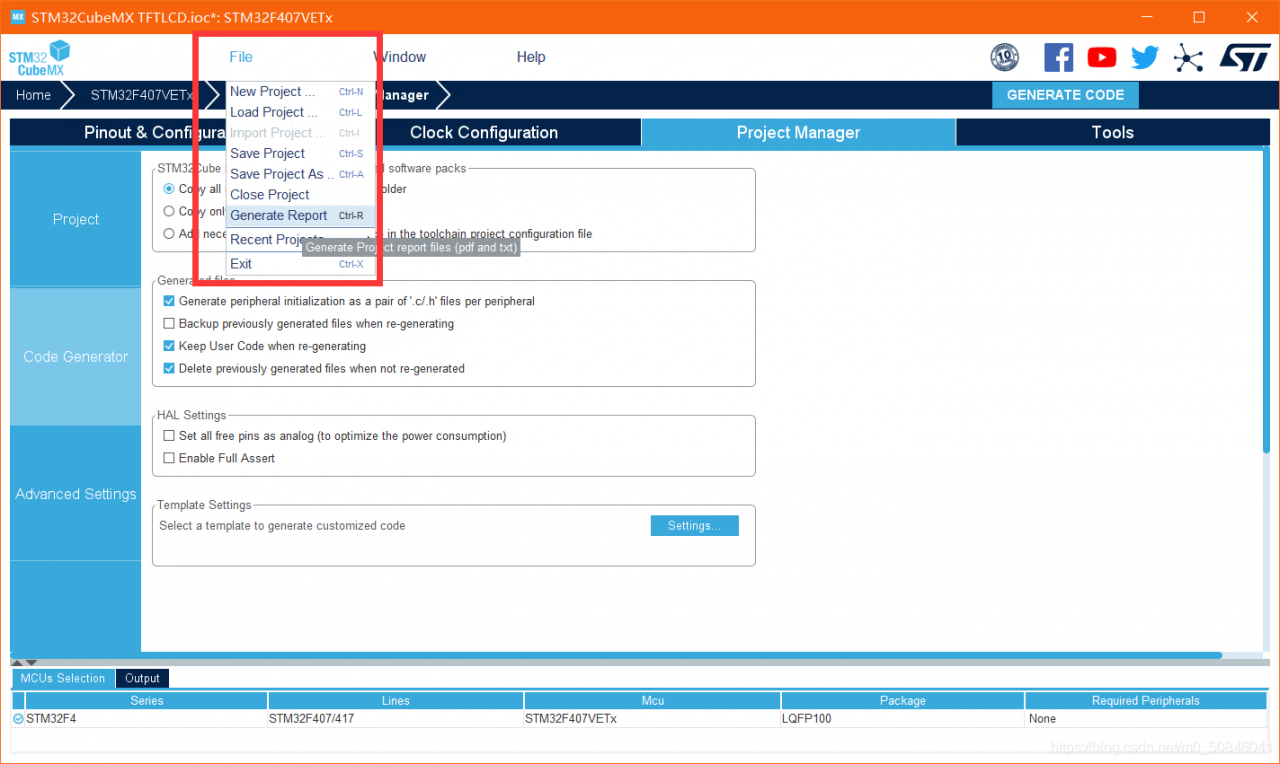
Task: Toggle Generate peripheral initialization as pair checkbox
Action: (x=169, y=301)
